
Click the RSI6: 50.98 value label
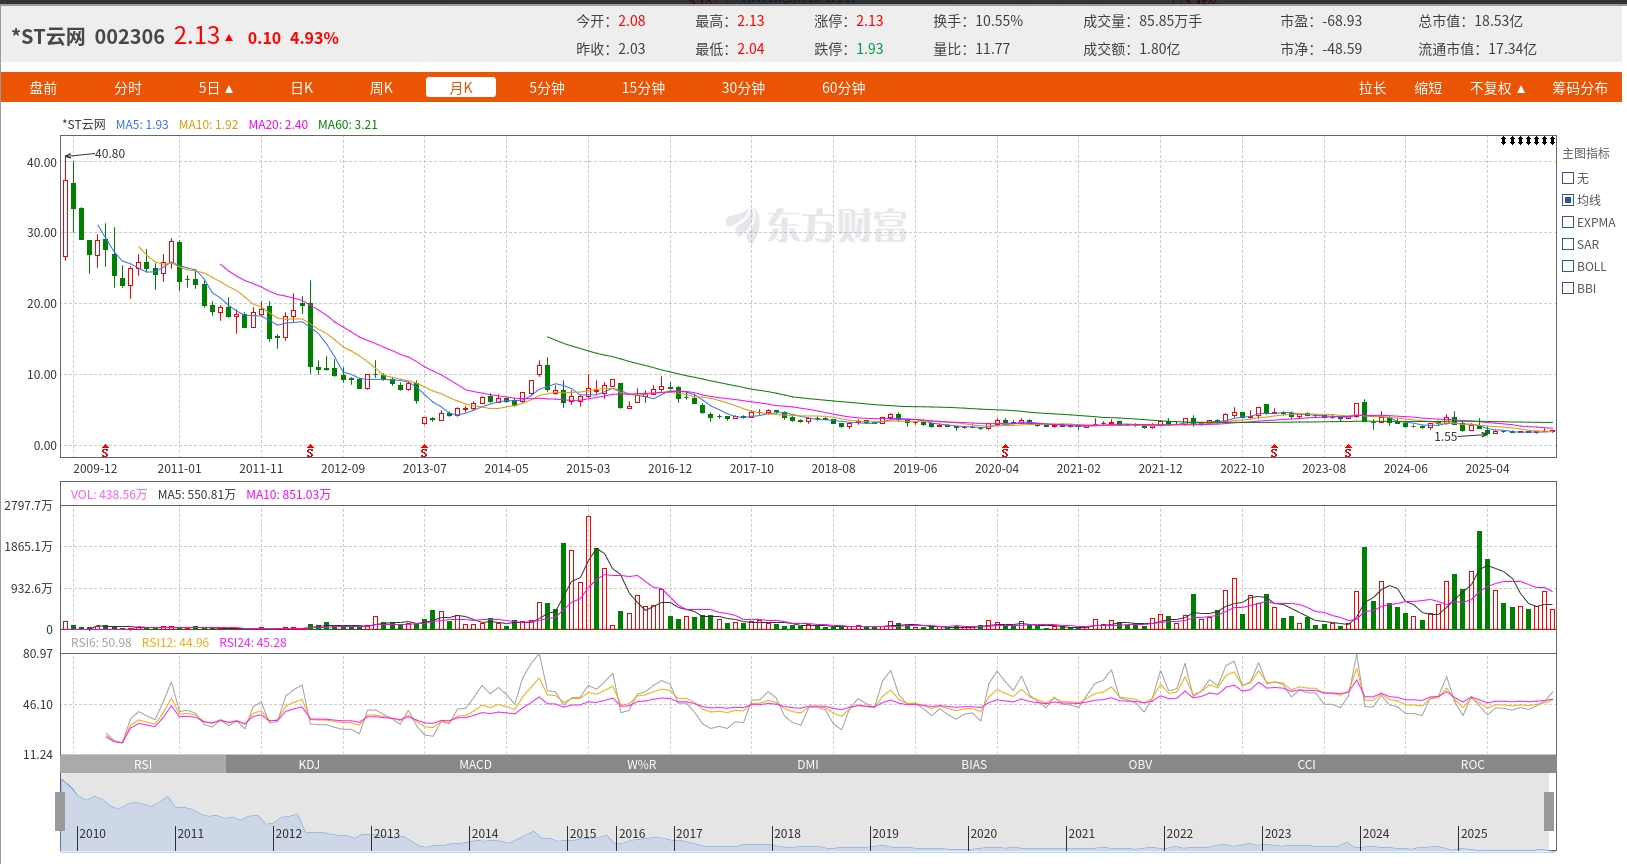click(x=101, y=643)
